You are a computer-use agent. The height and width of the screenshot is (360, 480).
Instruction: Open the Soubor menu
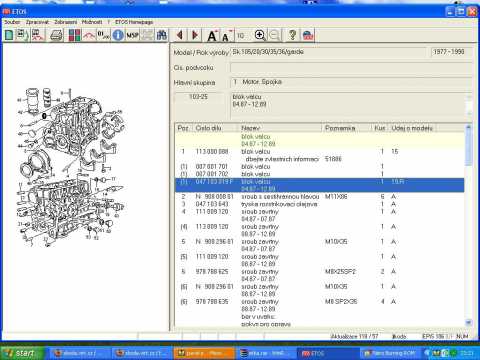tap(12, 22)
